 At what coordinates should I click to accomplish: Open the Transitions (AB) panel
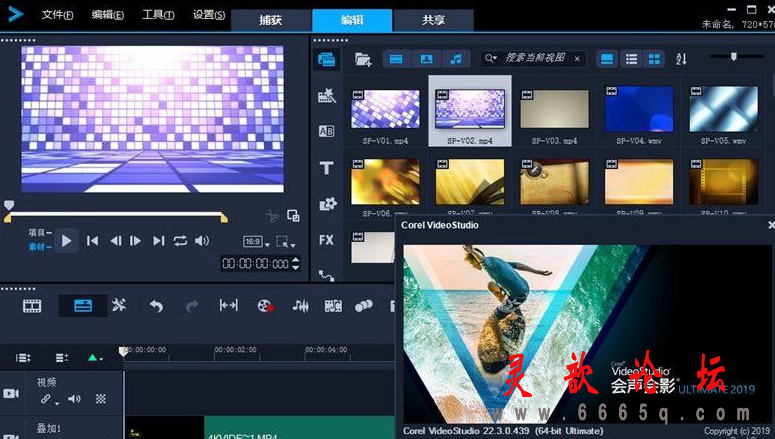pos(327,131)
